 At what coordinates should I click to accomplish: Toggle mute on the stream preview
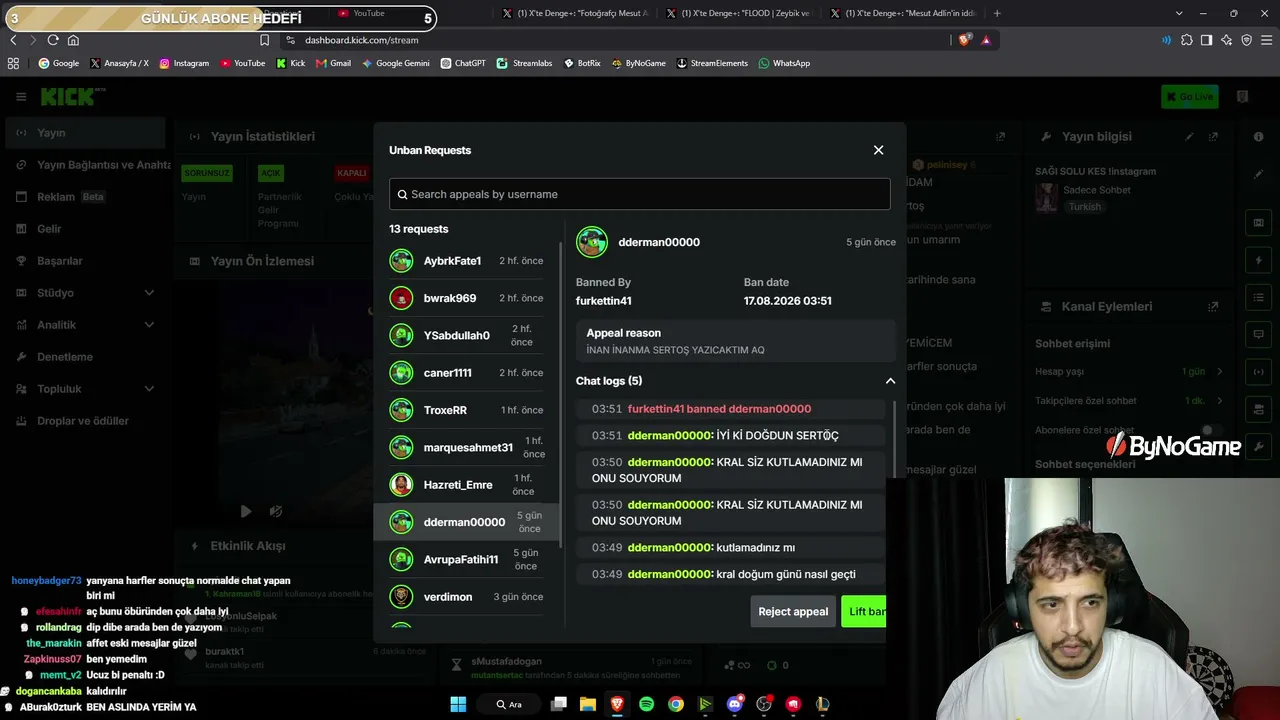coord(276,511)
